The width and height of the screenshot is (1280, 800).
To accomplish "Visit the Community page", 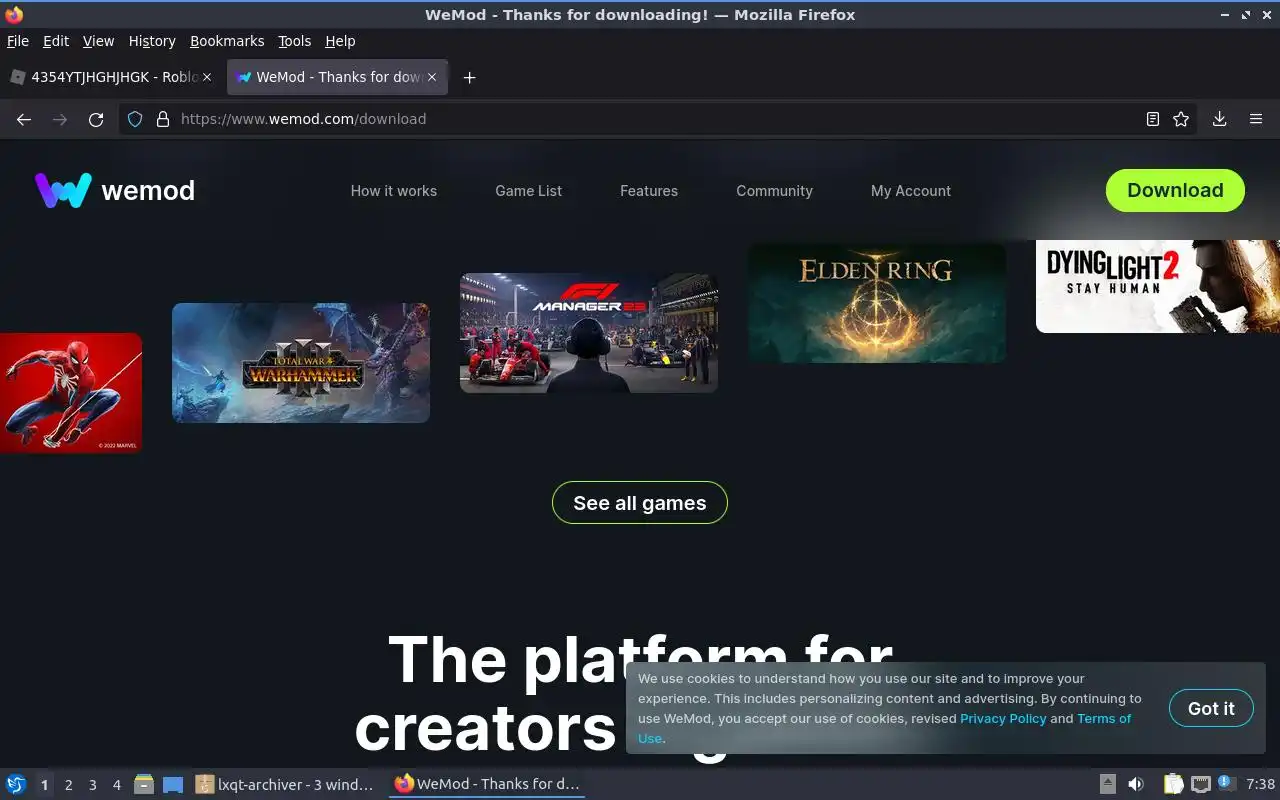I will (x=775, y=191).
